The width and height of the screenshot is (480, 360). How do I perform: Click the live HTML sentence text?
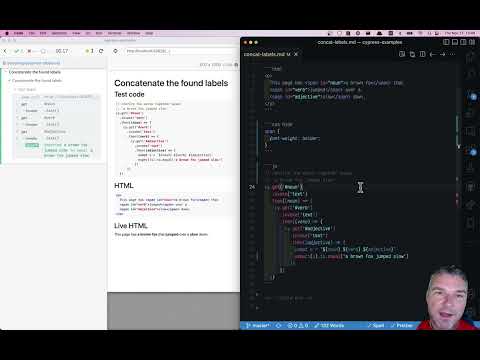pyautogui.click(x=161, y=234)
